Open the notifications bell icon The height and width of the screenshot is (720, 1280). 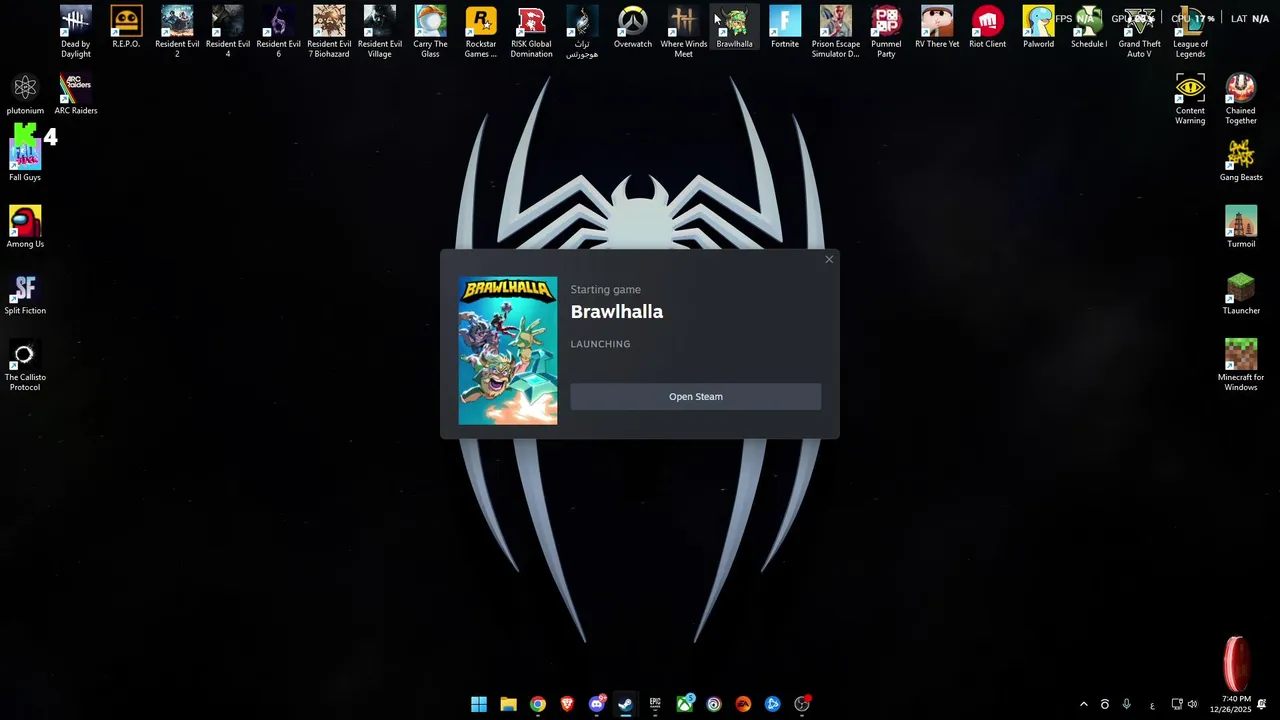[x=1262, y=704]
